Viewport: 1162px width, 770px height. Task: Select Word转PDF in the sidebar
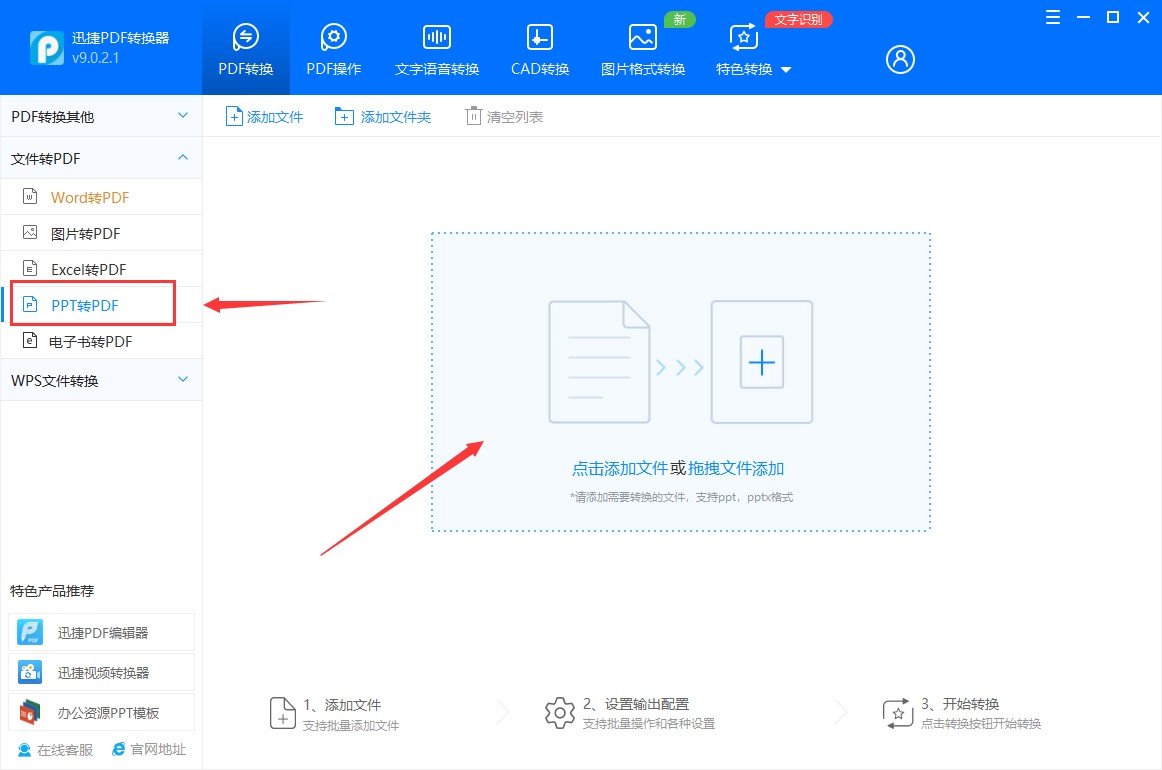pyautogui.click(x=102, y=197)
